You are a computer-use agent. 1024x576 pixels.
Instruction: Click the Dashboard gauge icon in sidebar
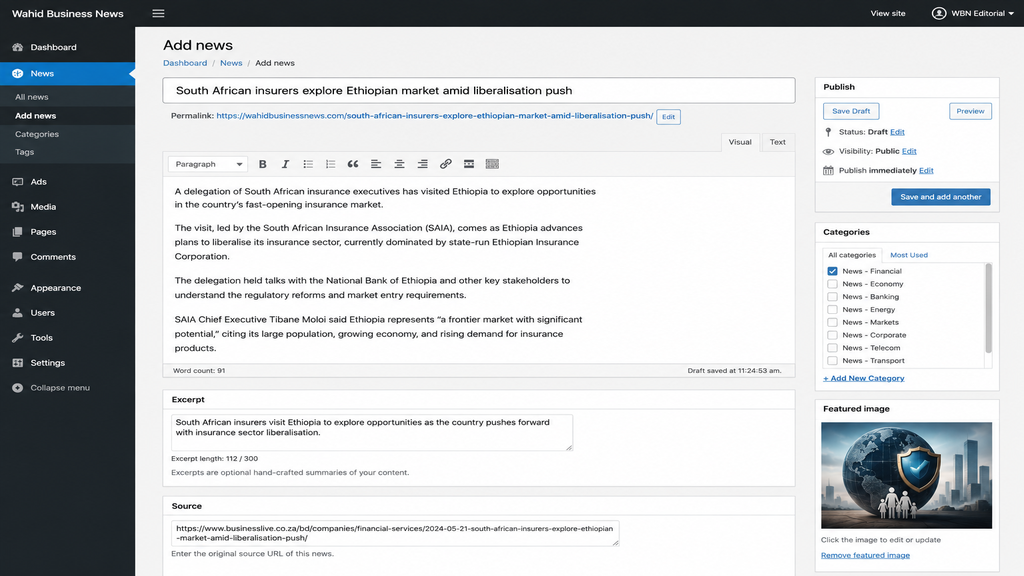tap(18, 47)
